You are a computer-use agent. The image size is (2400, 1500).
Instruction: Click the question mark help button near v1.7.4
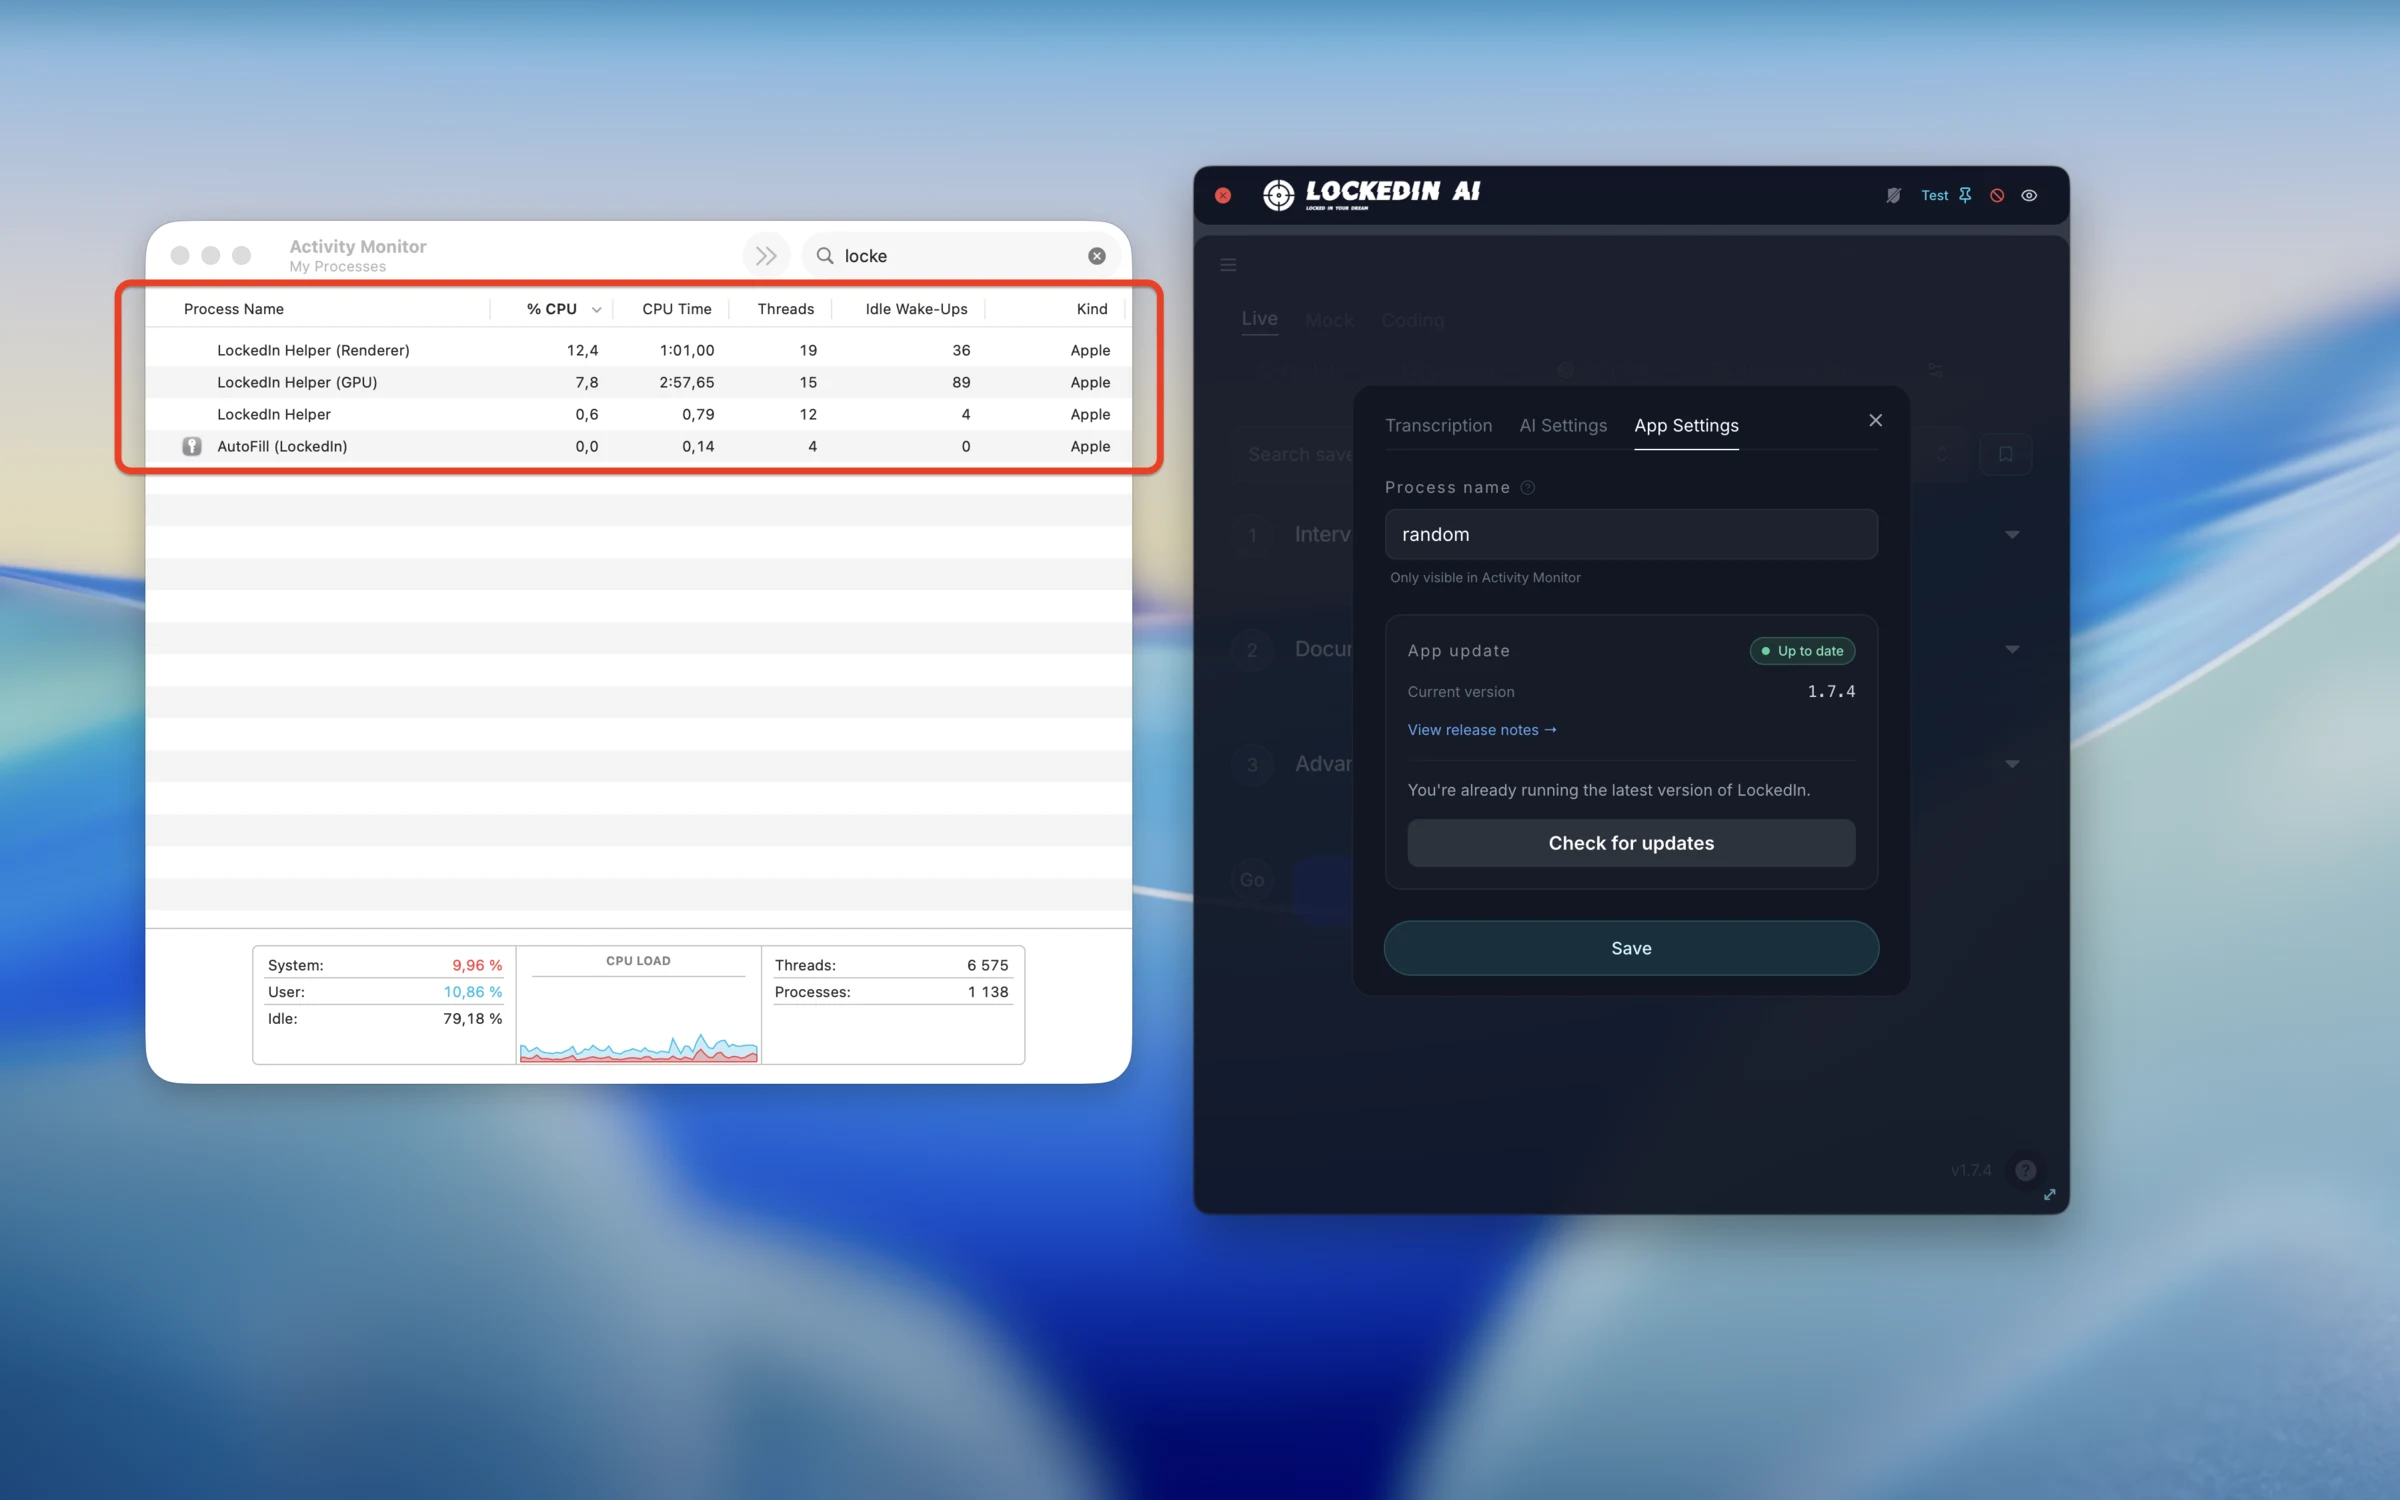[2025, 1170]
